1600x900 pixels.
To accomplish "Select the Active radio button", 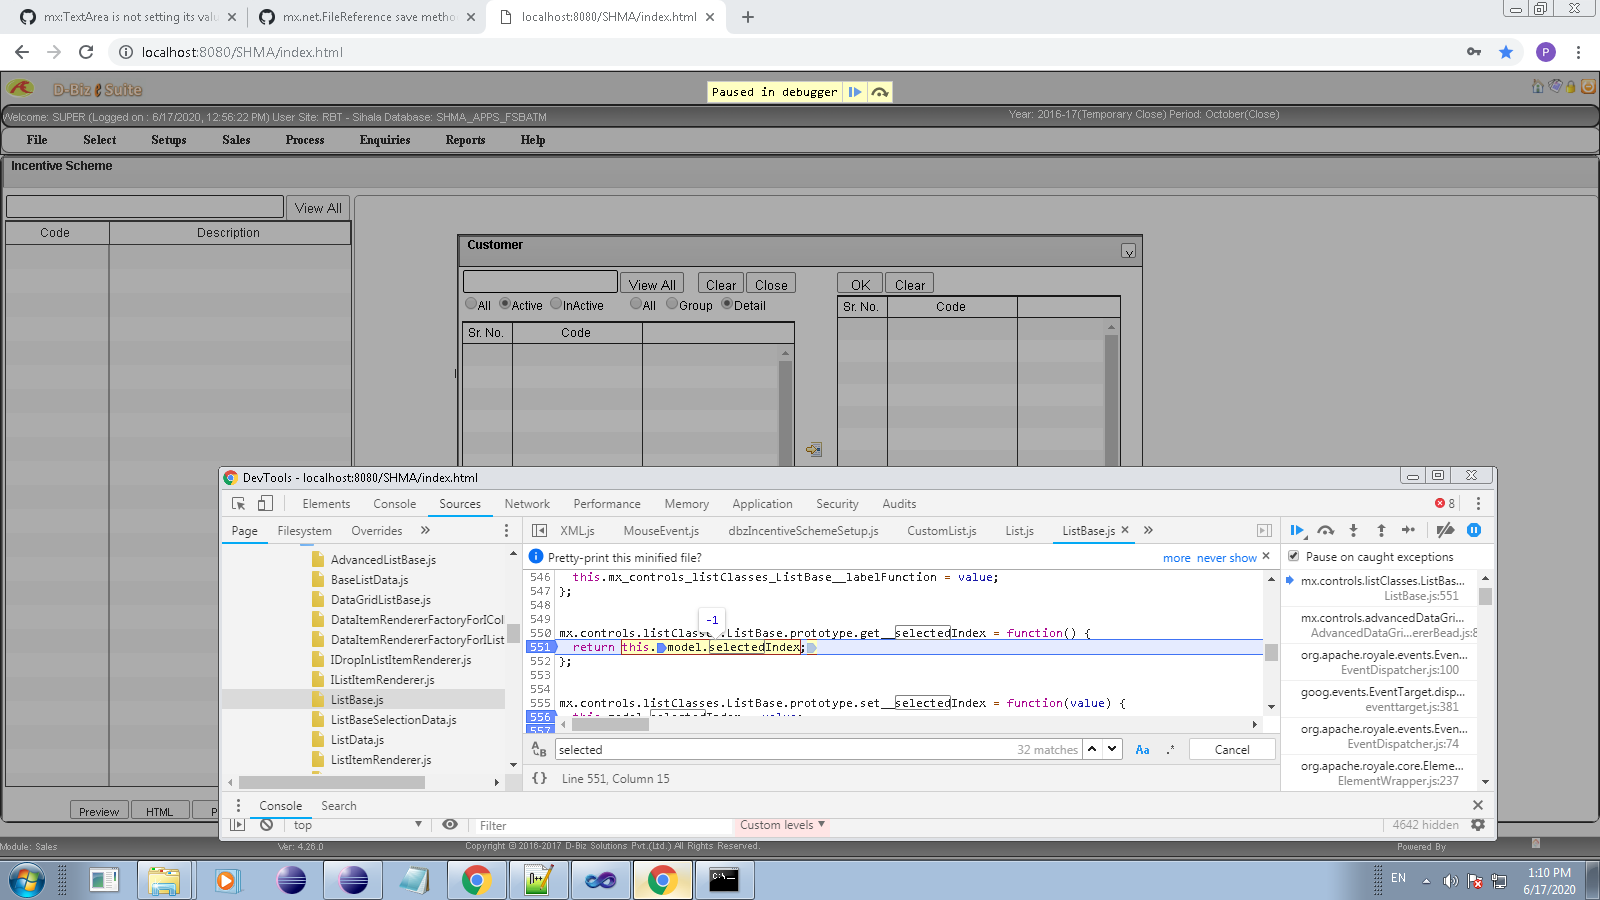I will (505, 304).
